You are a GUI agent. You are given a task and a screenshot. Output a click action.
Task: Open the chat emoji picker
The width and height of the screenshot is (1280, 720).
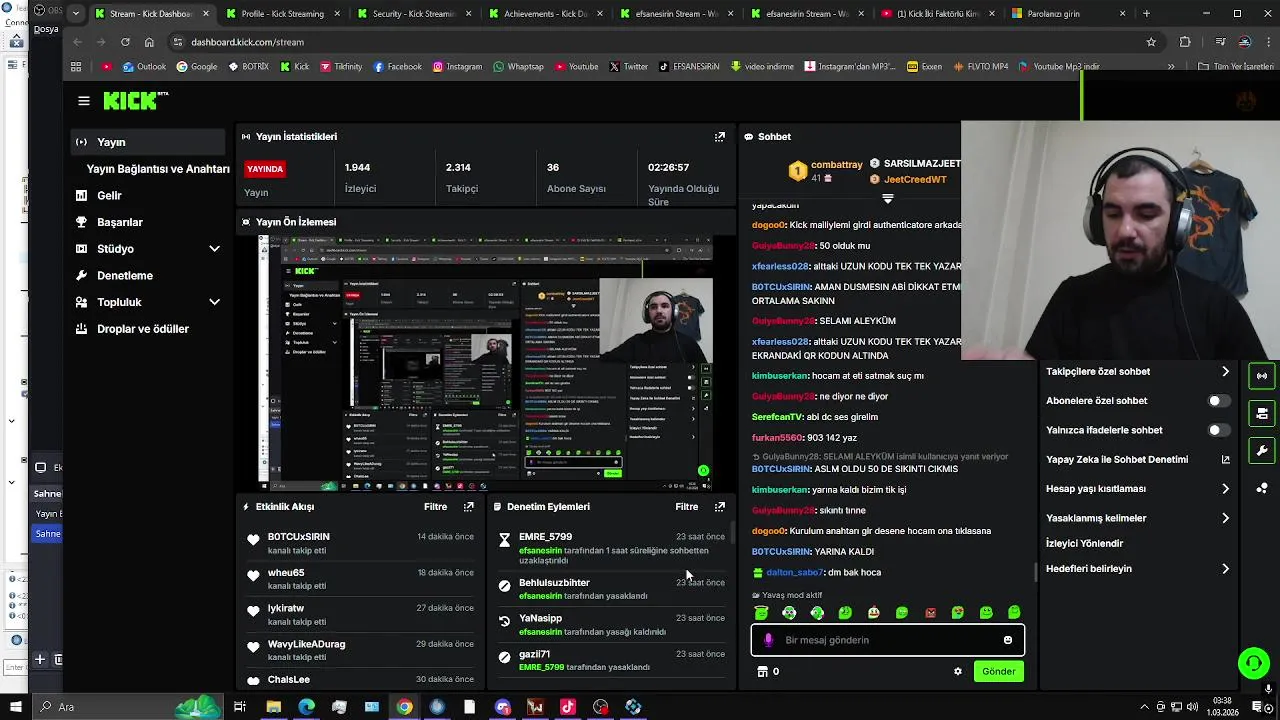pyautogui.click(x=1008, y=640)
